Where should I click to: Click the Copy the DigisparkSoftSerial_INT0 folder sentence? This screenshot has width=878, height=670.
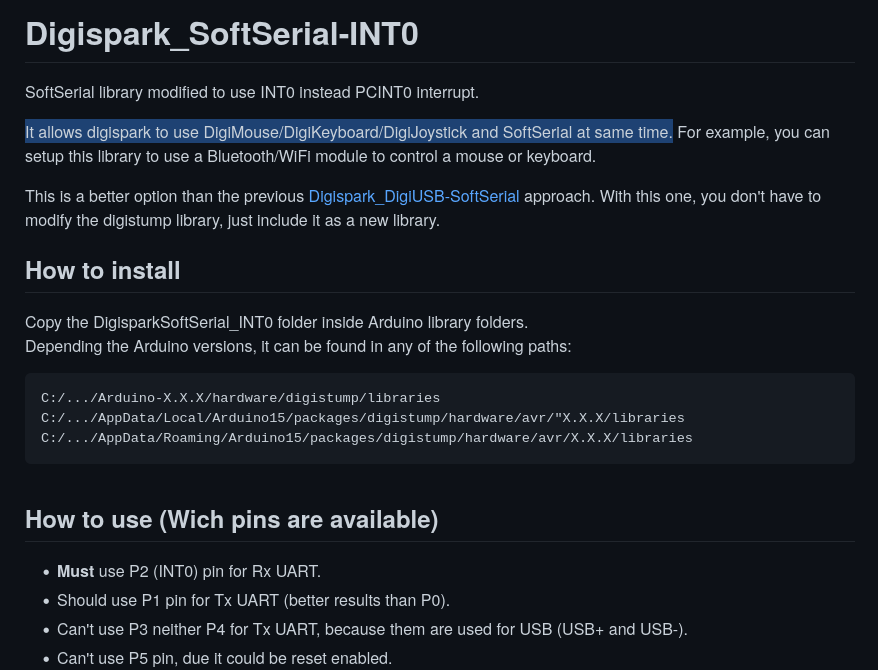click(276, 323)
